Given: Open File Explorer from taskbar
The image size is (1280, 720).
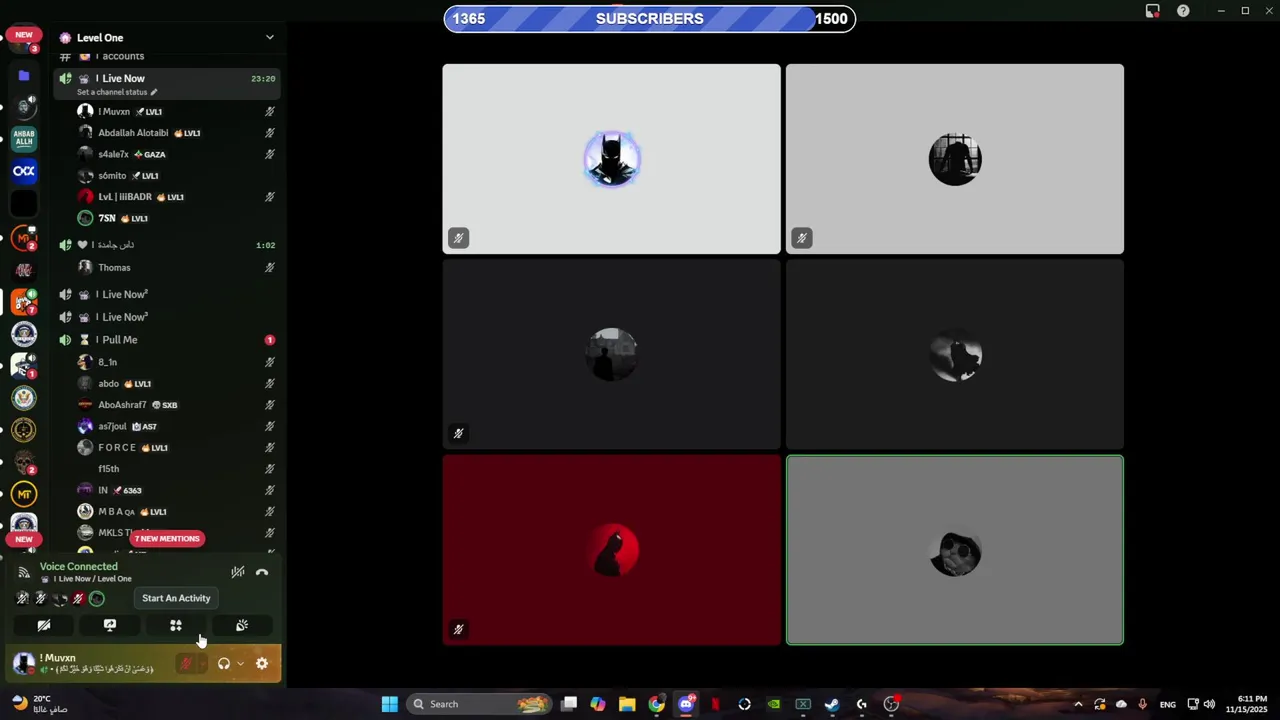Looking at the screenshot, I should coord(627,704).
